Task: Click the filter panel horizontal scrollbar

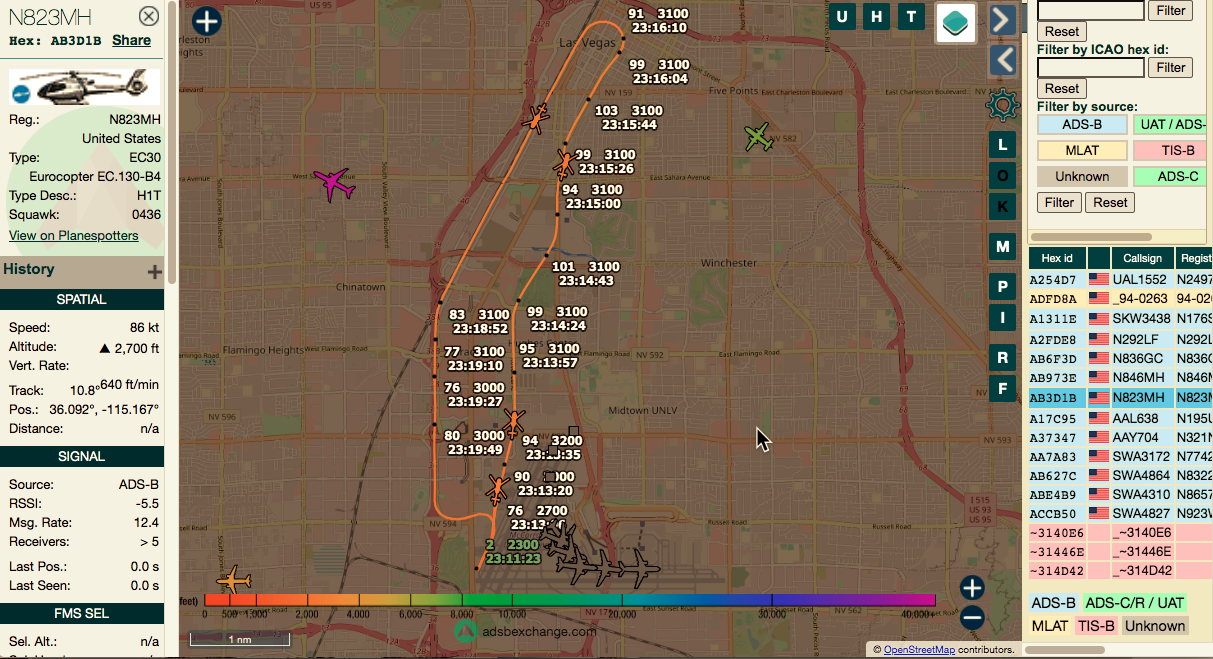Action: pos(1090,237)
